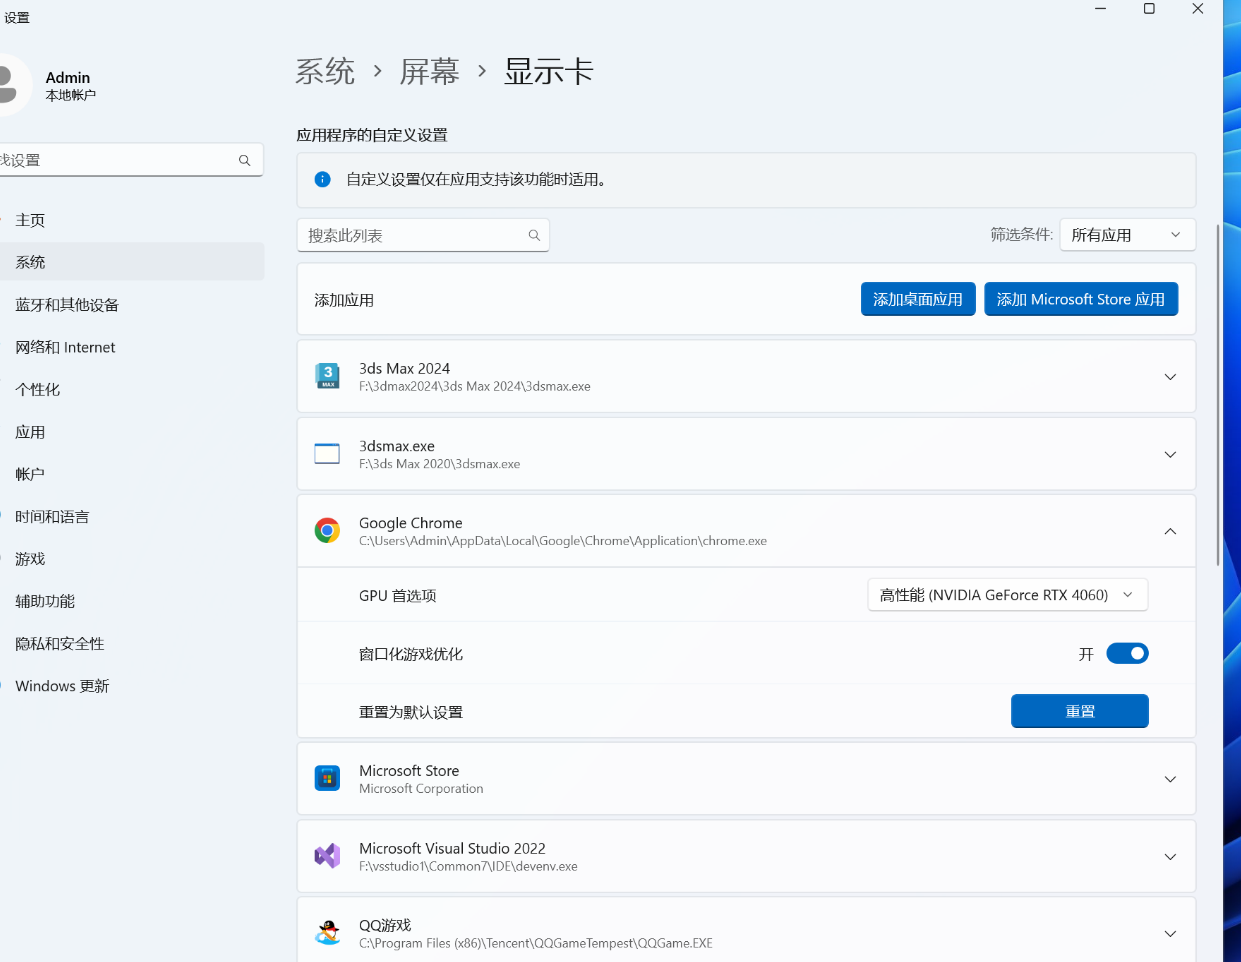Click the 重置为默认设置 label
Viewport: 1241px width, 962px height.
[411, 712]
